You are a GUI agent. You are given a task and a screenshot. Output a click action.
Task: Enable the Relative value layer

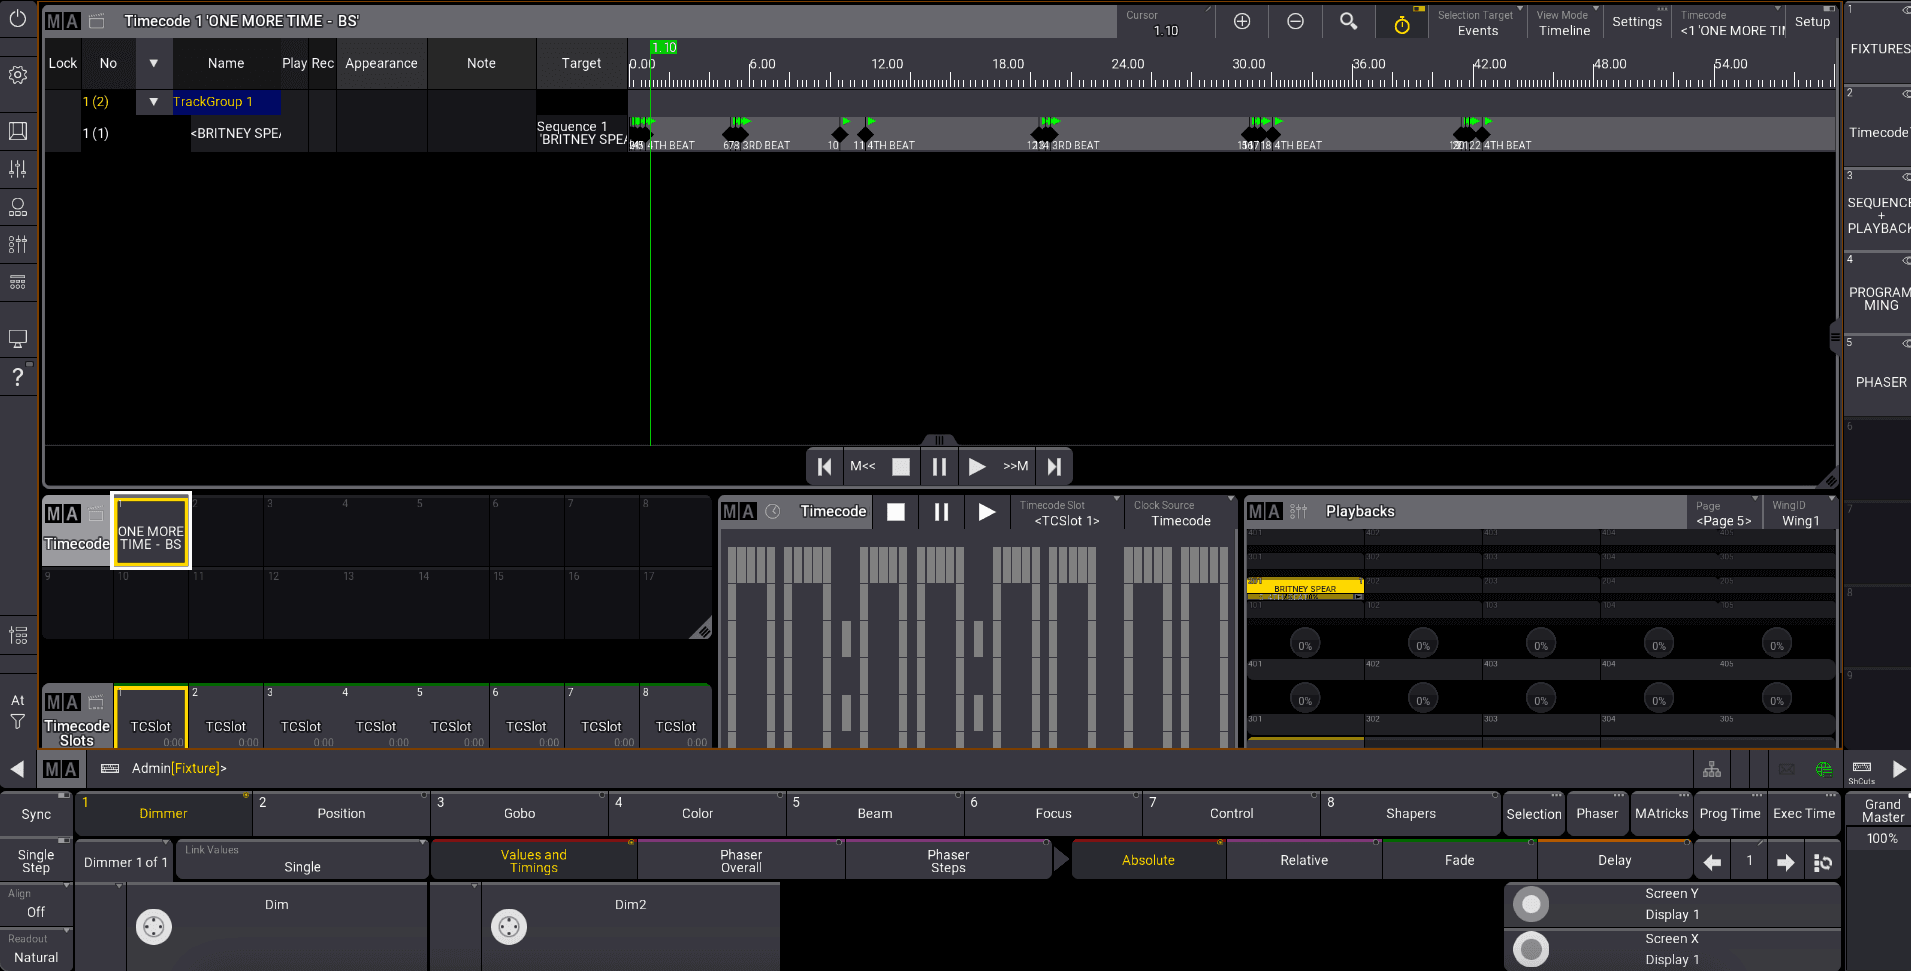coord(1304,860)
